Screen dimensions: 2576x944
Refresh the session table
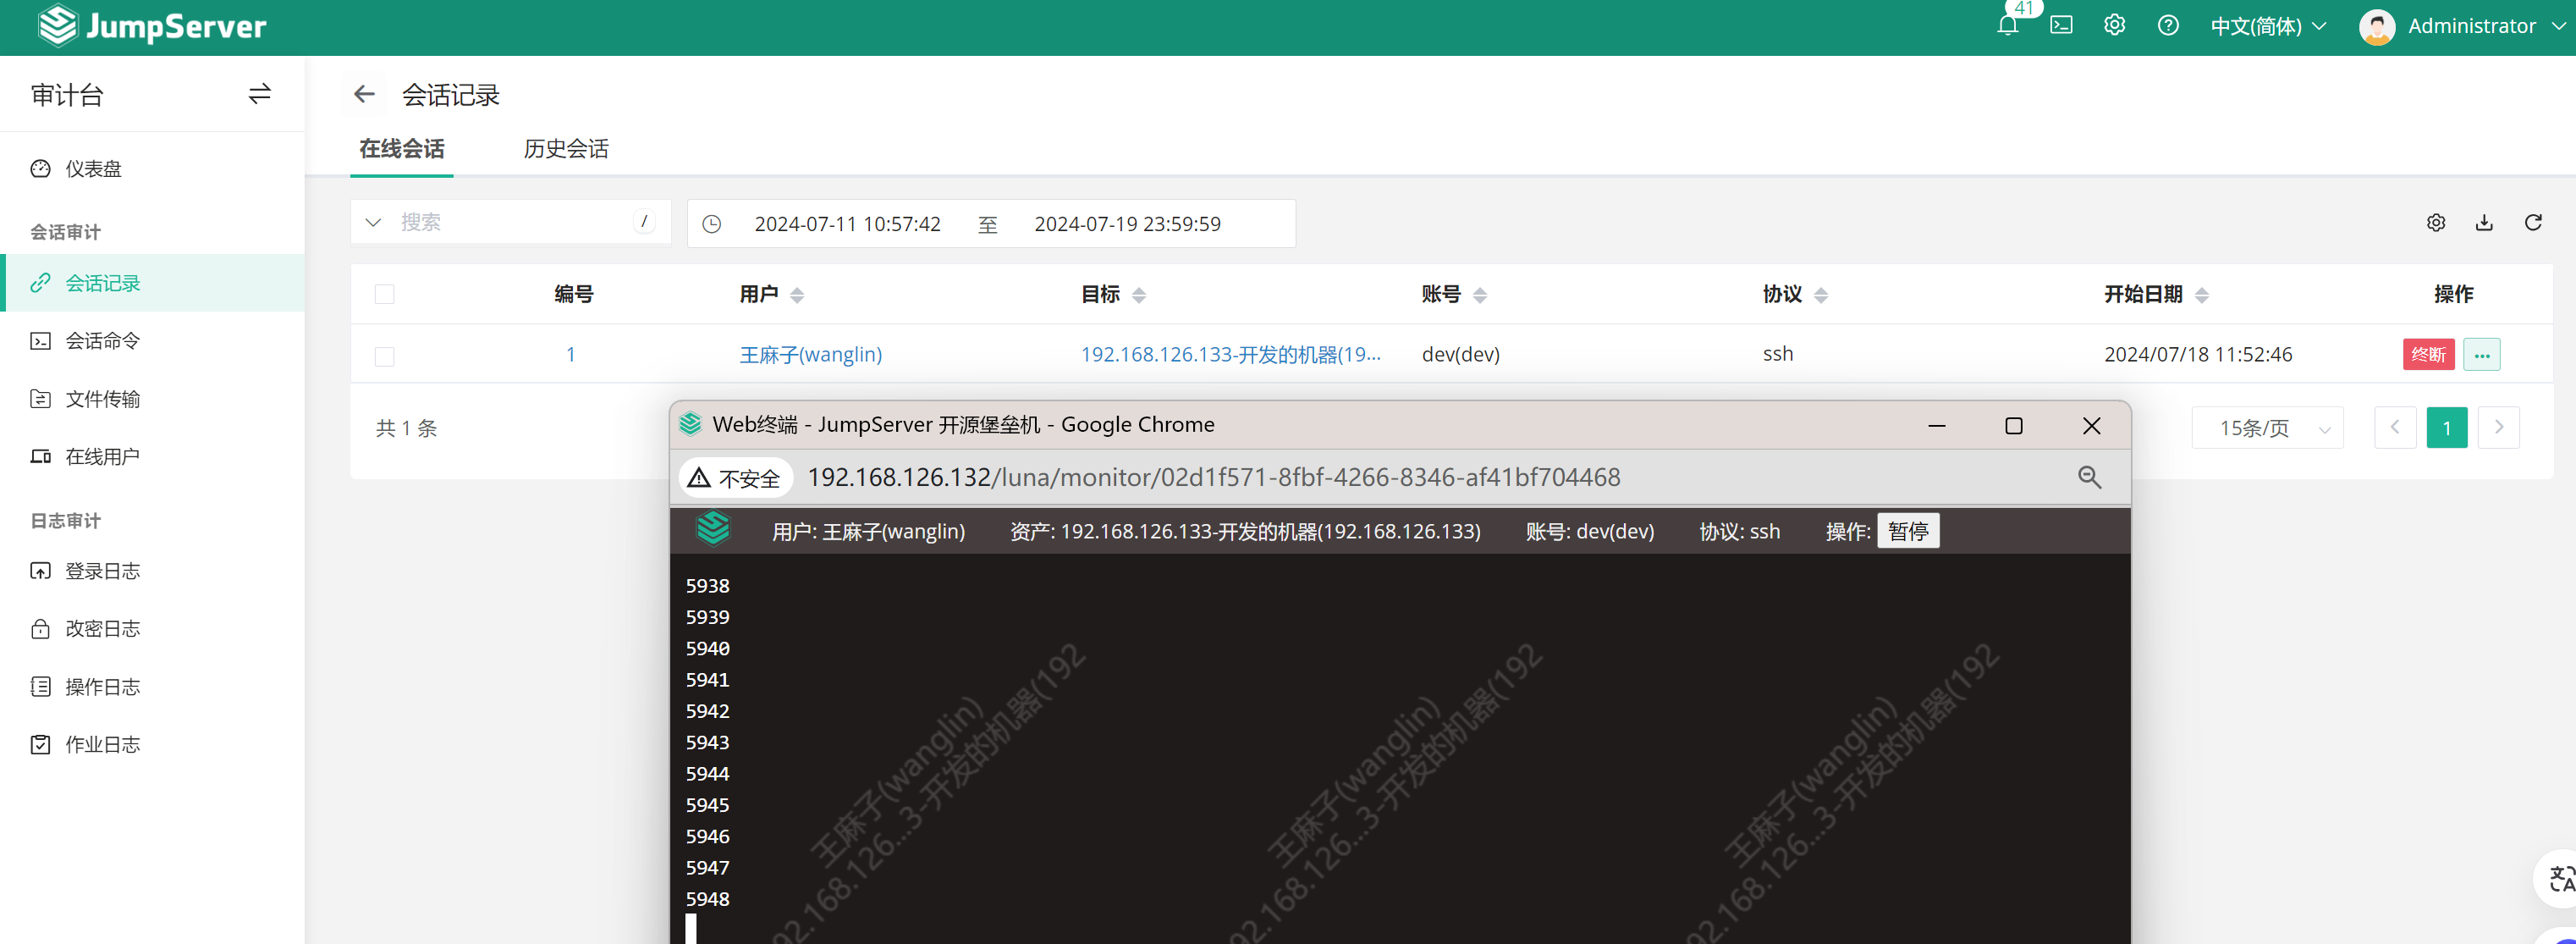[x=2533, y=223]
